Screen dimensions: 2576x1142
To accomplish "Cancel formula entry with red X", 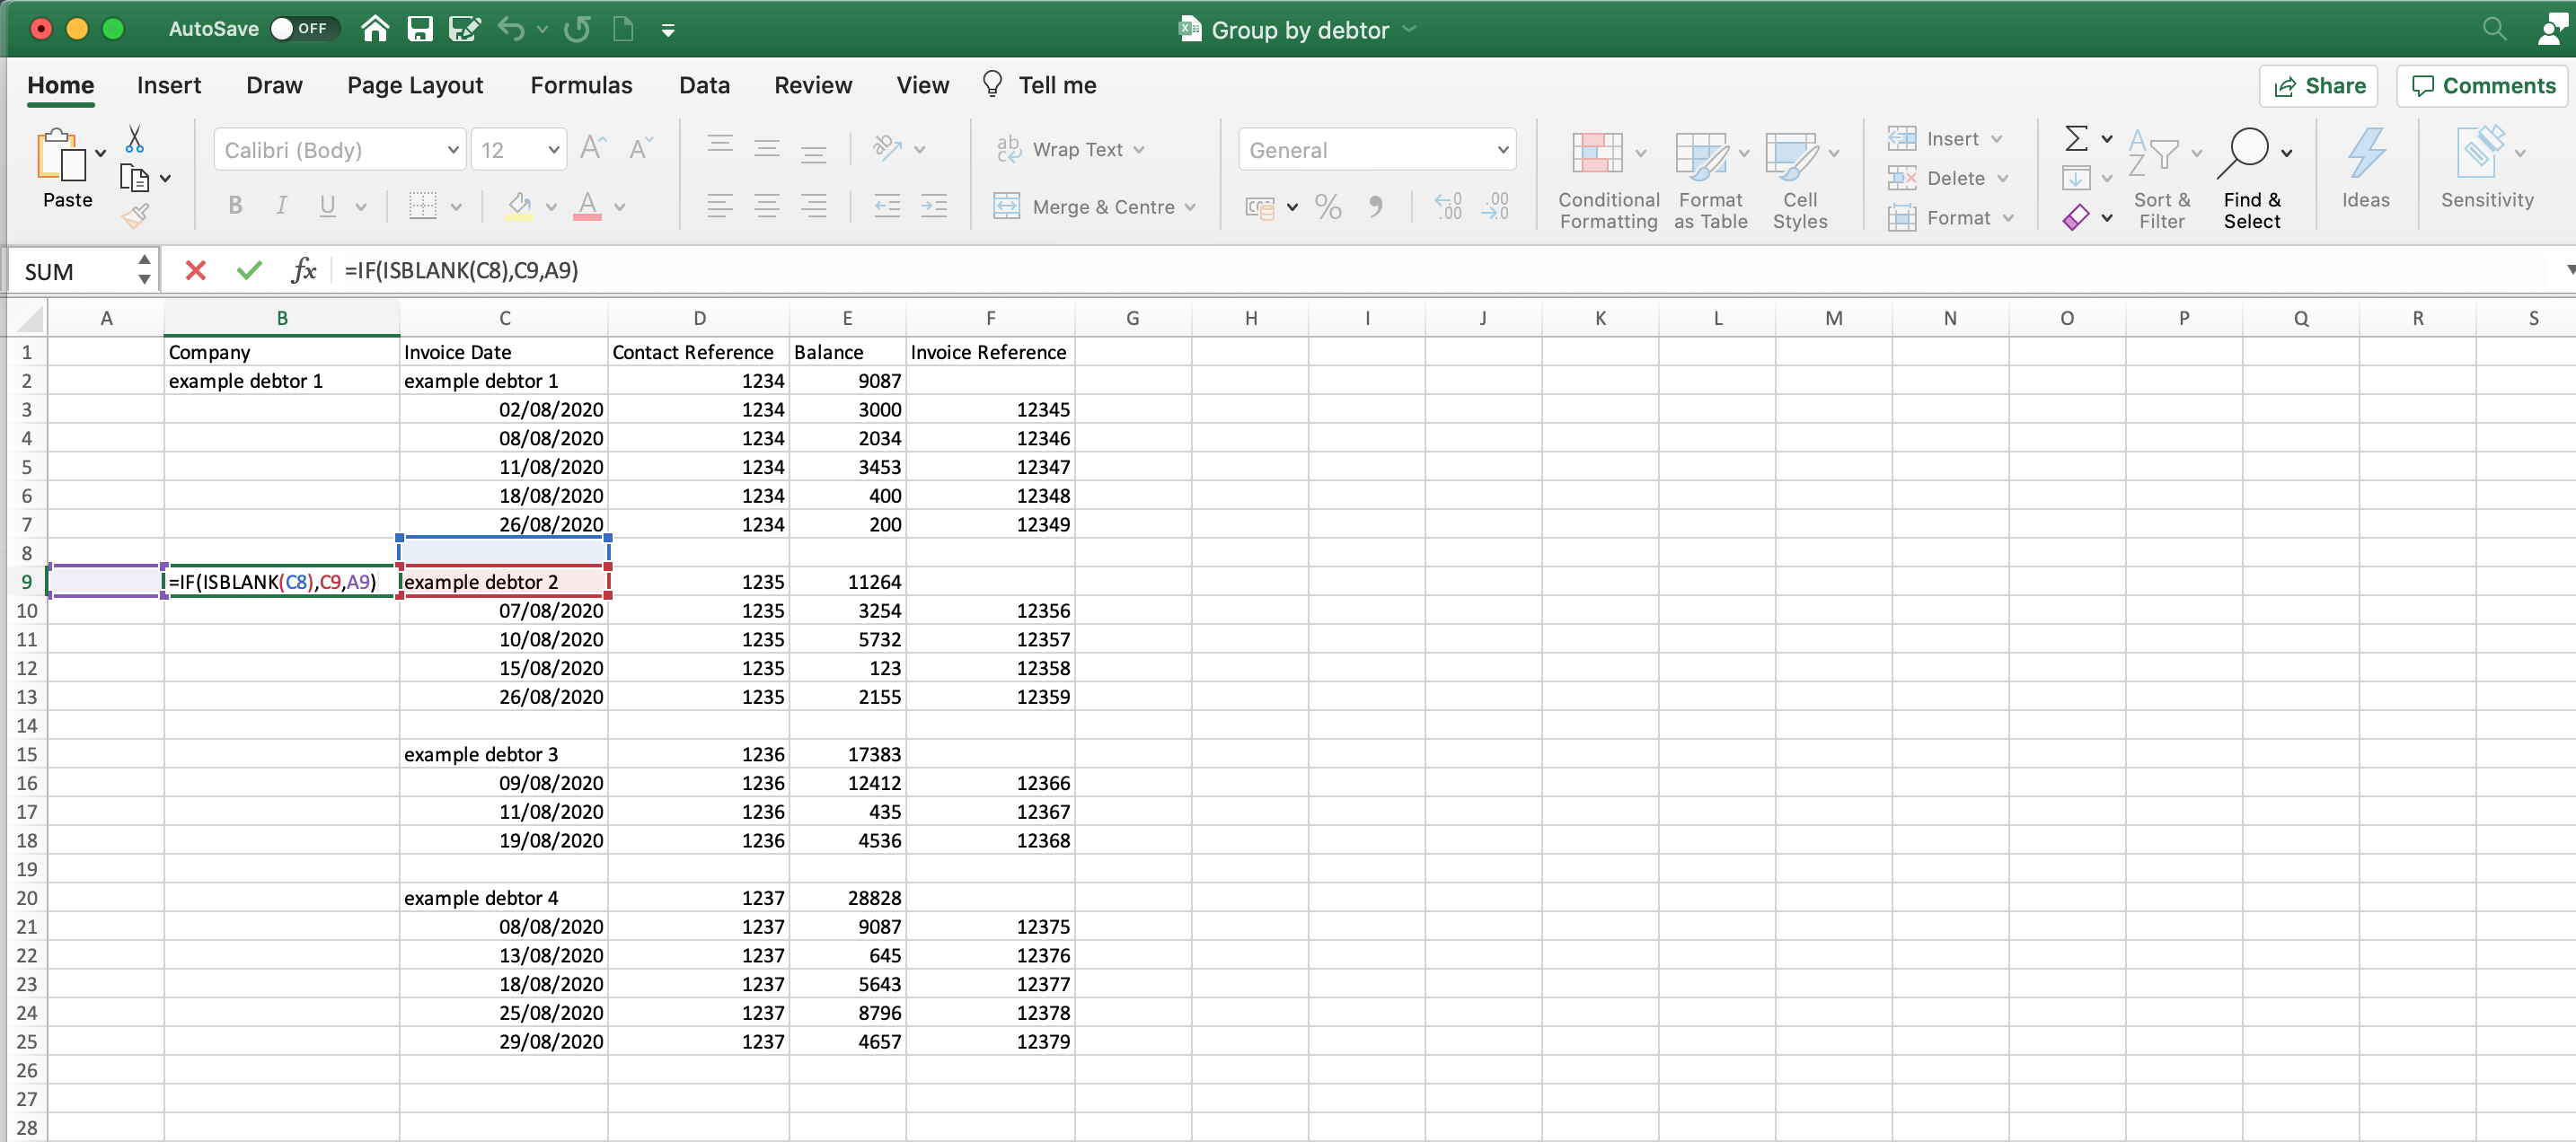I will click(x=196, y=270).
